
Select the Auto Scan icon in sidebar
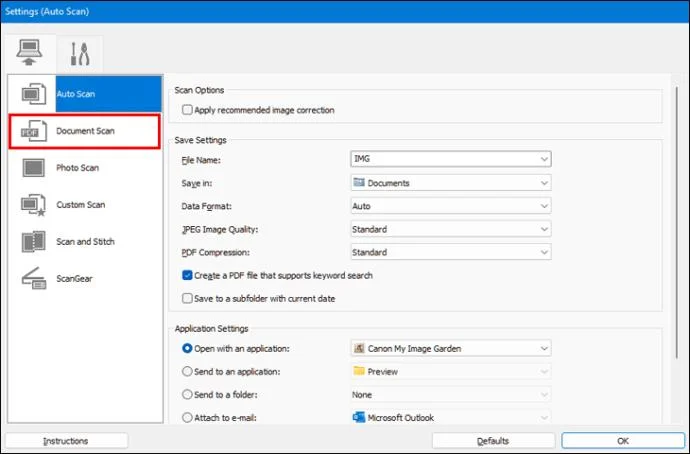tap(33, 94)
